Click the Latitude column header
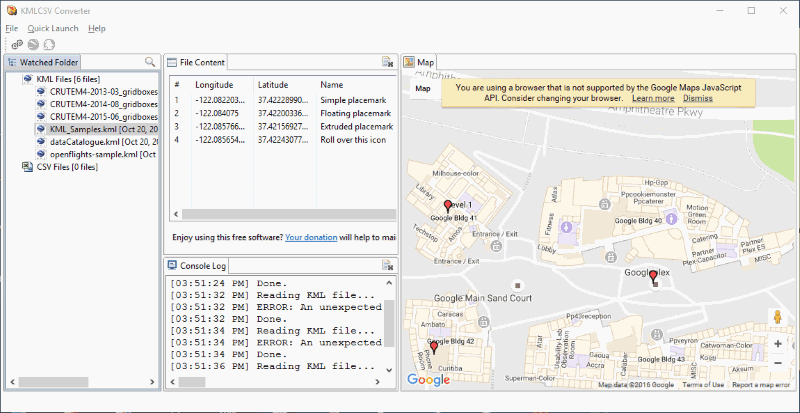 click(273, 85)
